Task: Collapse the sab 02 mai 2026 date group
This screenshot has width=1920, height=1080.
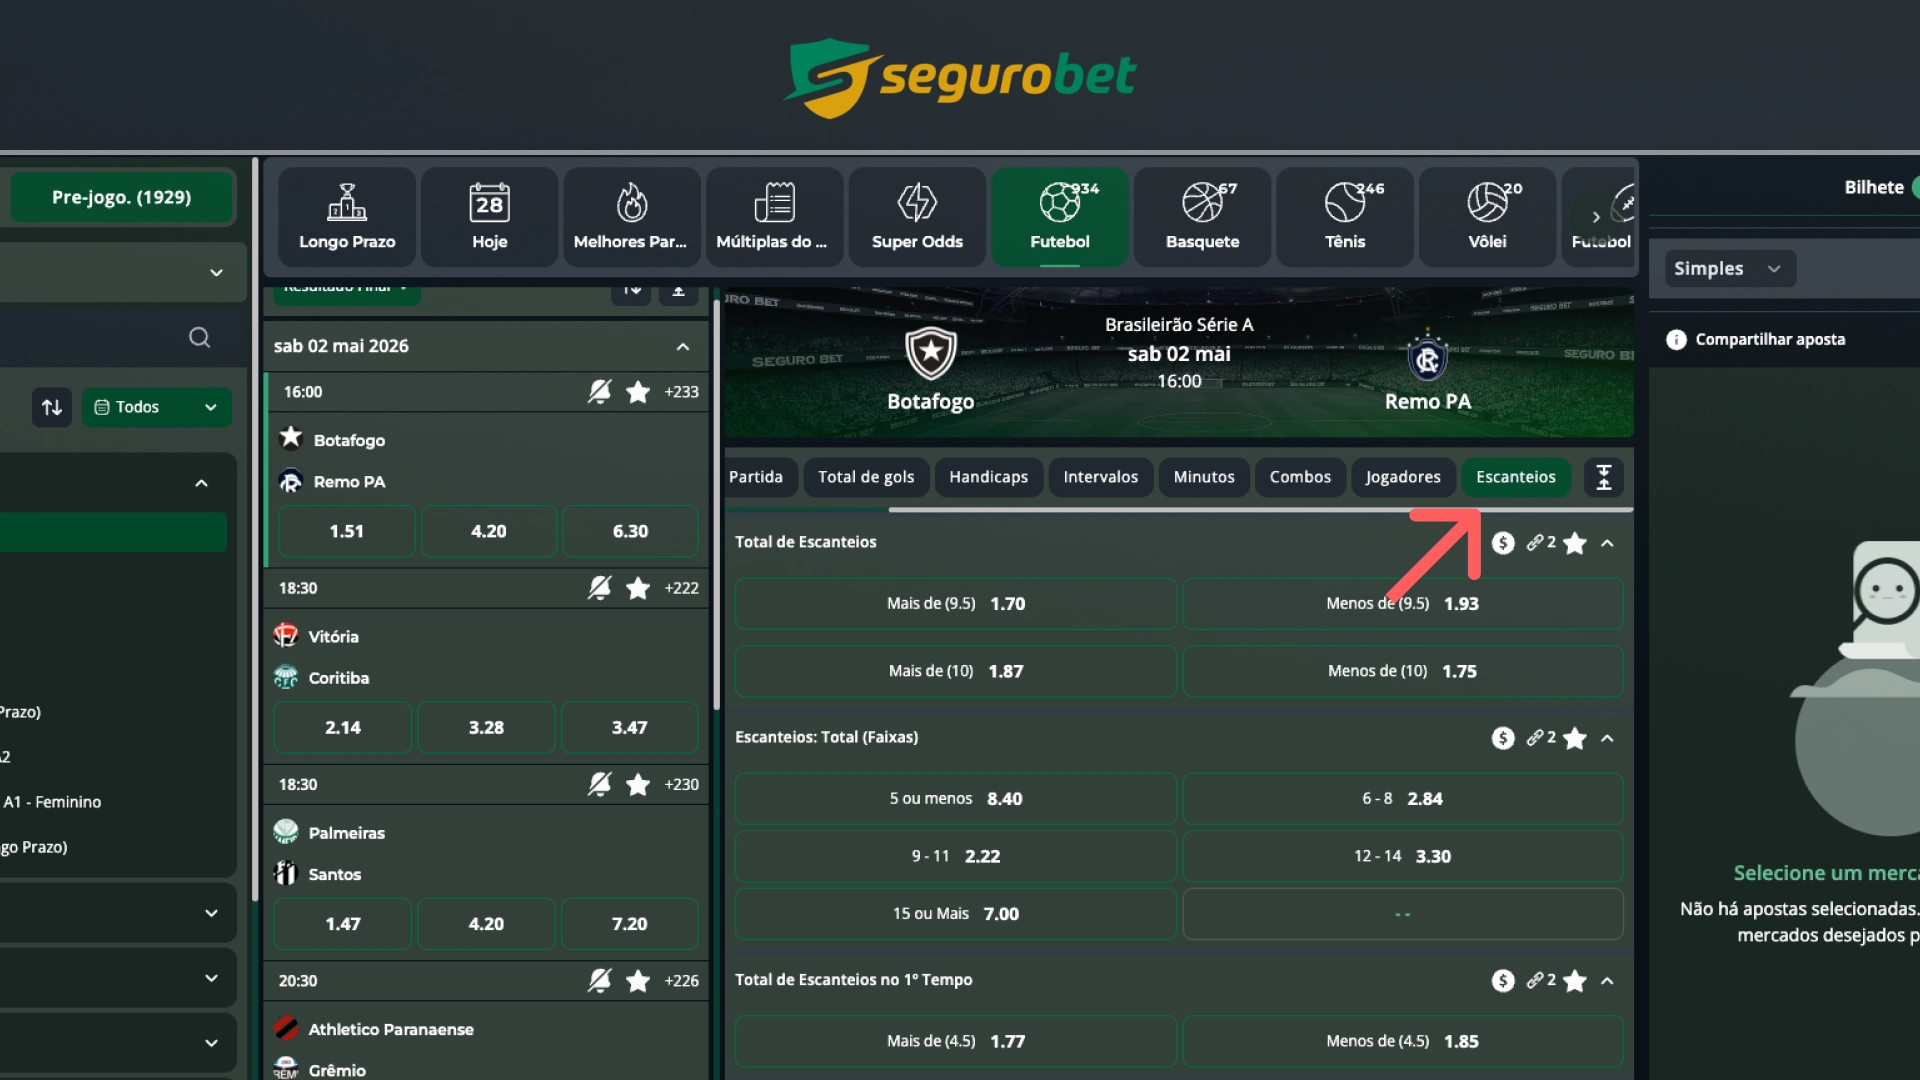Action: click(x=683, y=347)
